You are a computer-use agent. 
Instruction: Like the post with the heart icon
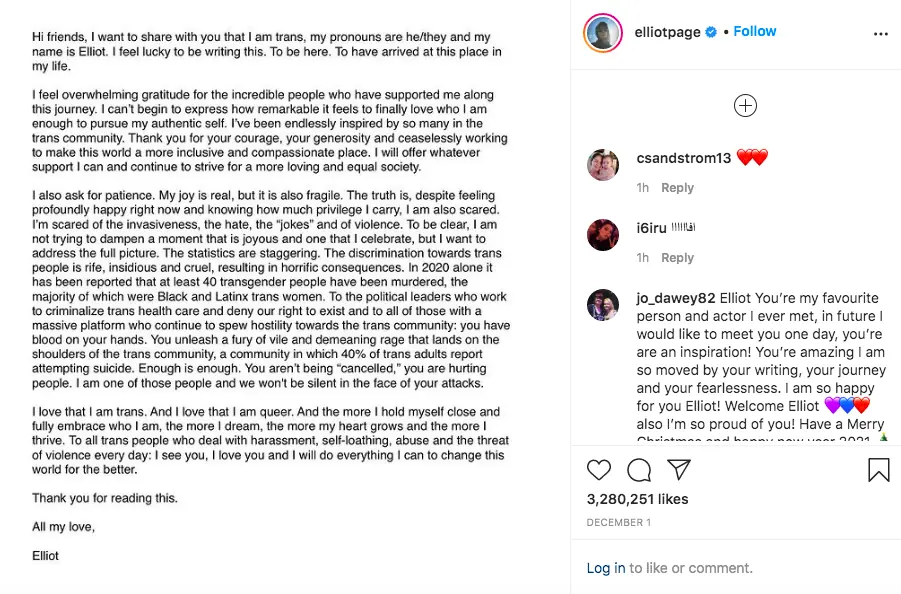click(x=598, y=470)
